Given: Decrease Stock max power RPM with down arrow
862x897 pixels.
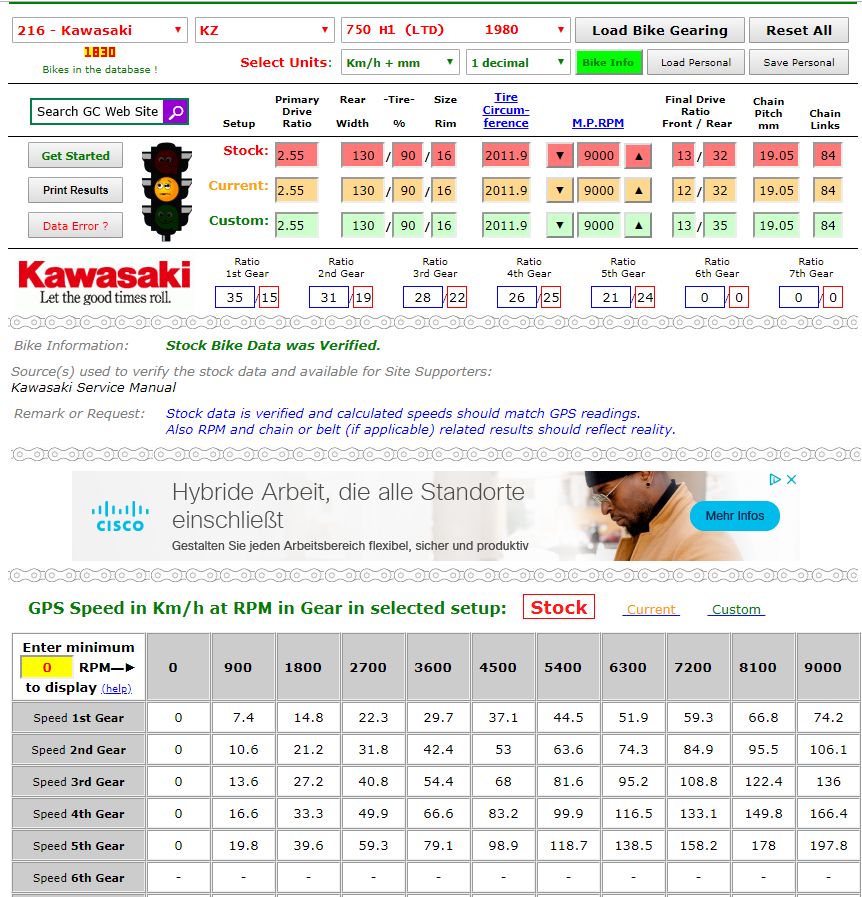Looking at the screenshot, I should [x=560, y=156].
